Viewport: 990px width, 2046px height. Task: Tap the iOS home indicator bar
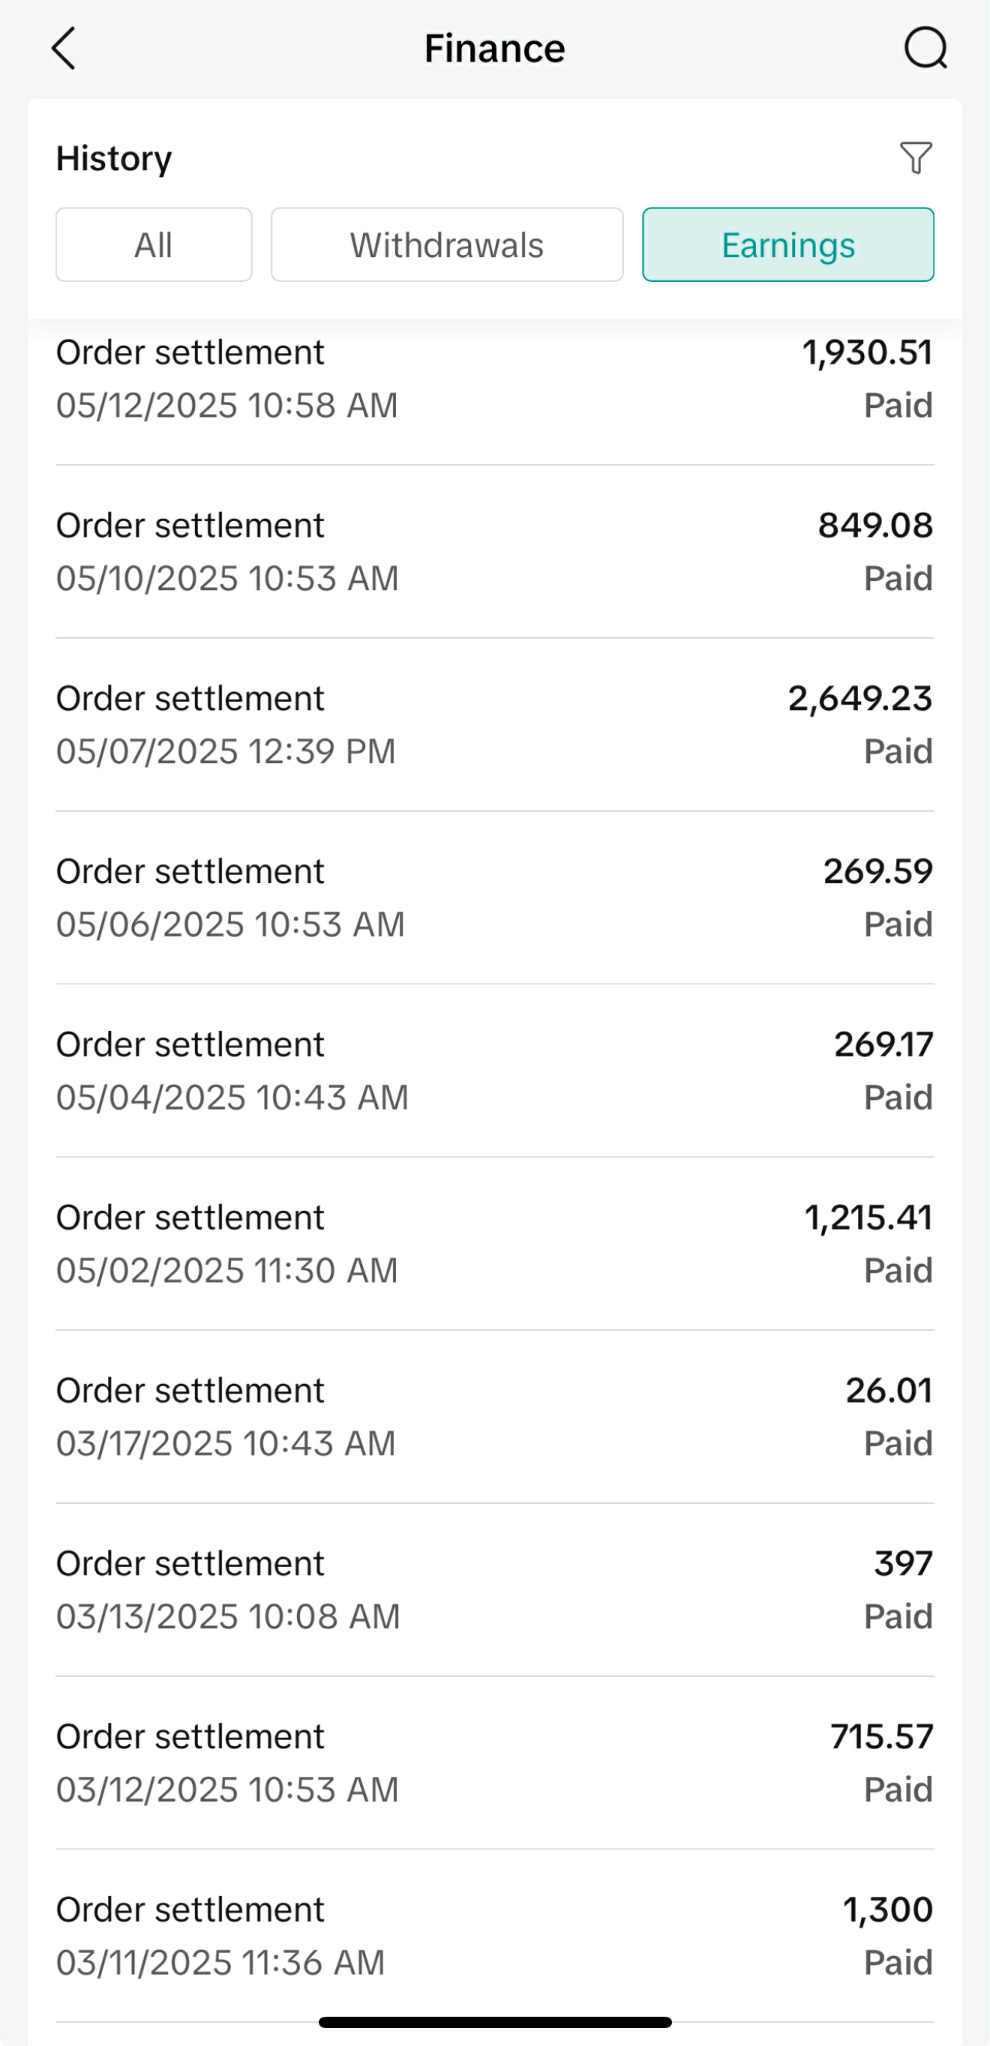495,2022
